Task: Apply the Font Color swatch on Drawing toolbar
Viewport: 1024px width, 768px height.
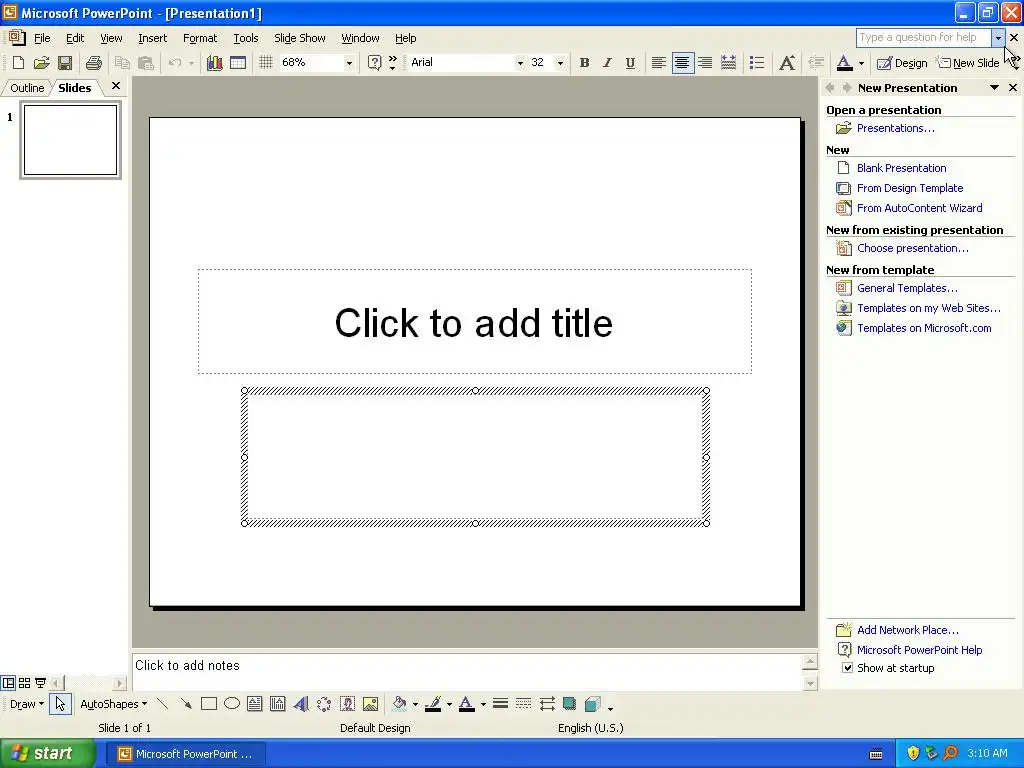Action: tap(466, 703)
